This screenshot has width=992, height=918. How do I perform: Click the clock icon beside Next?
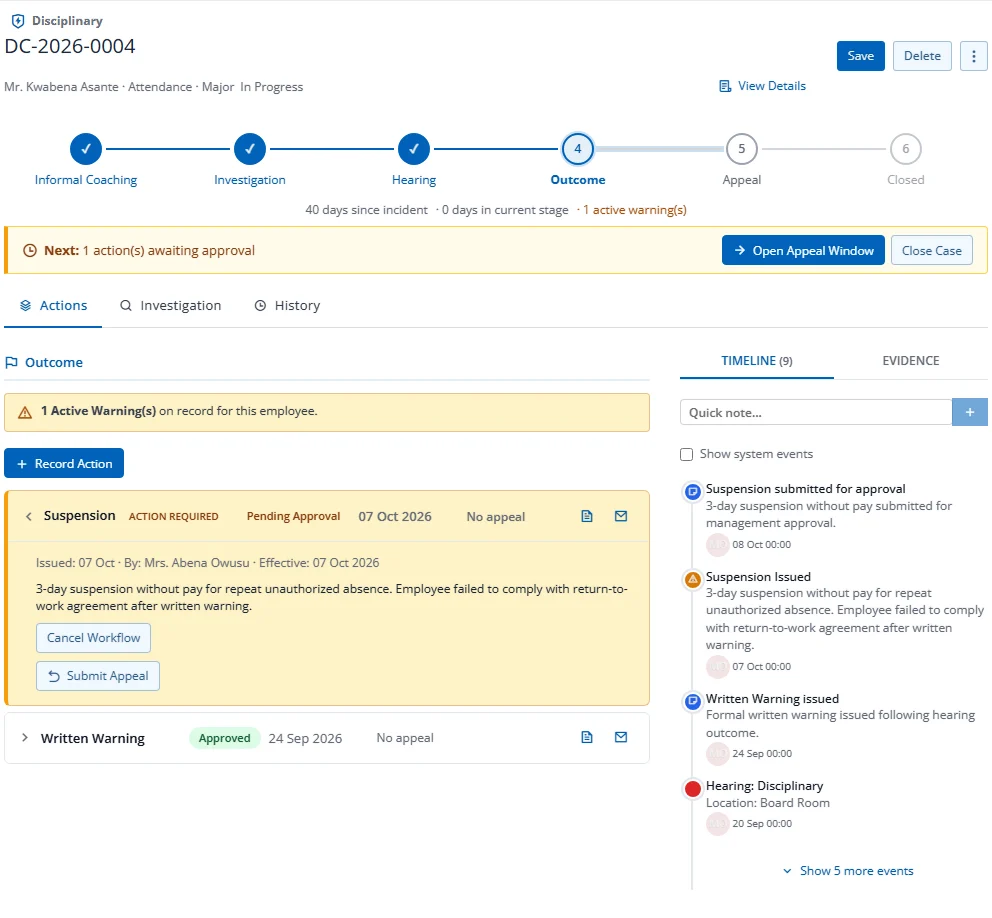(30, 251)
